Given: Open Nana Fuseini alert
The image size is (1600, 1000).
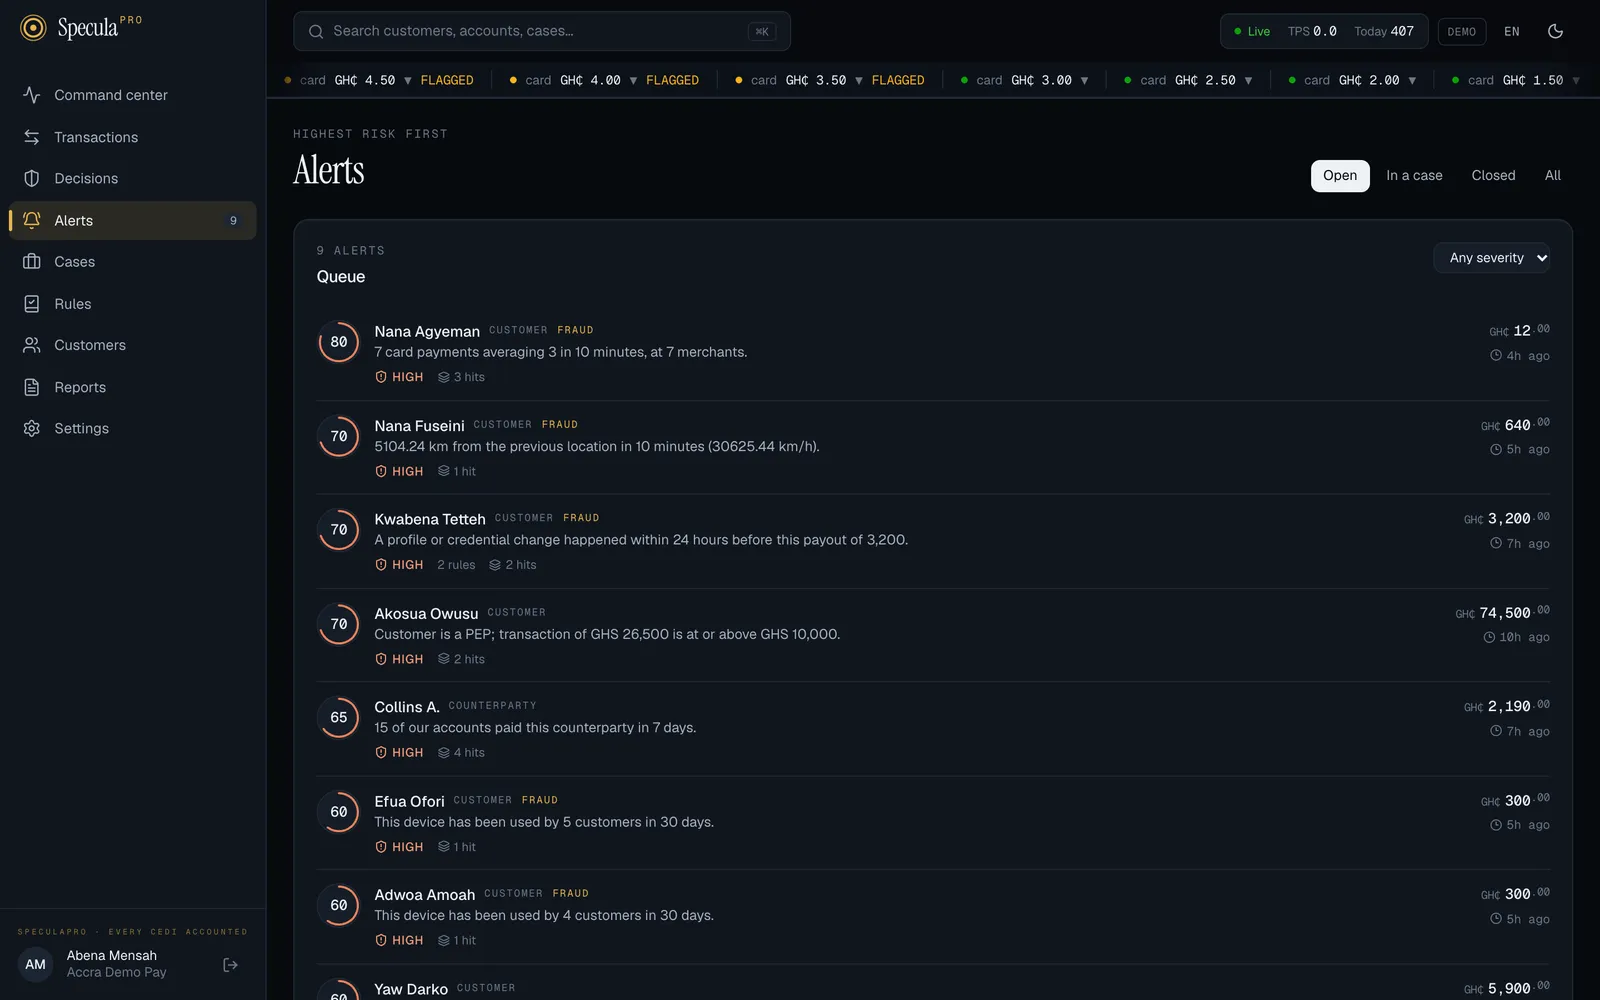Looking at the screenshot, I should 933,448.
